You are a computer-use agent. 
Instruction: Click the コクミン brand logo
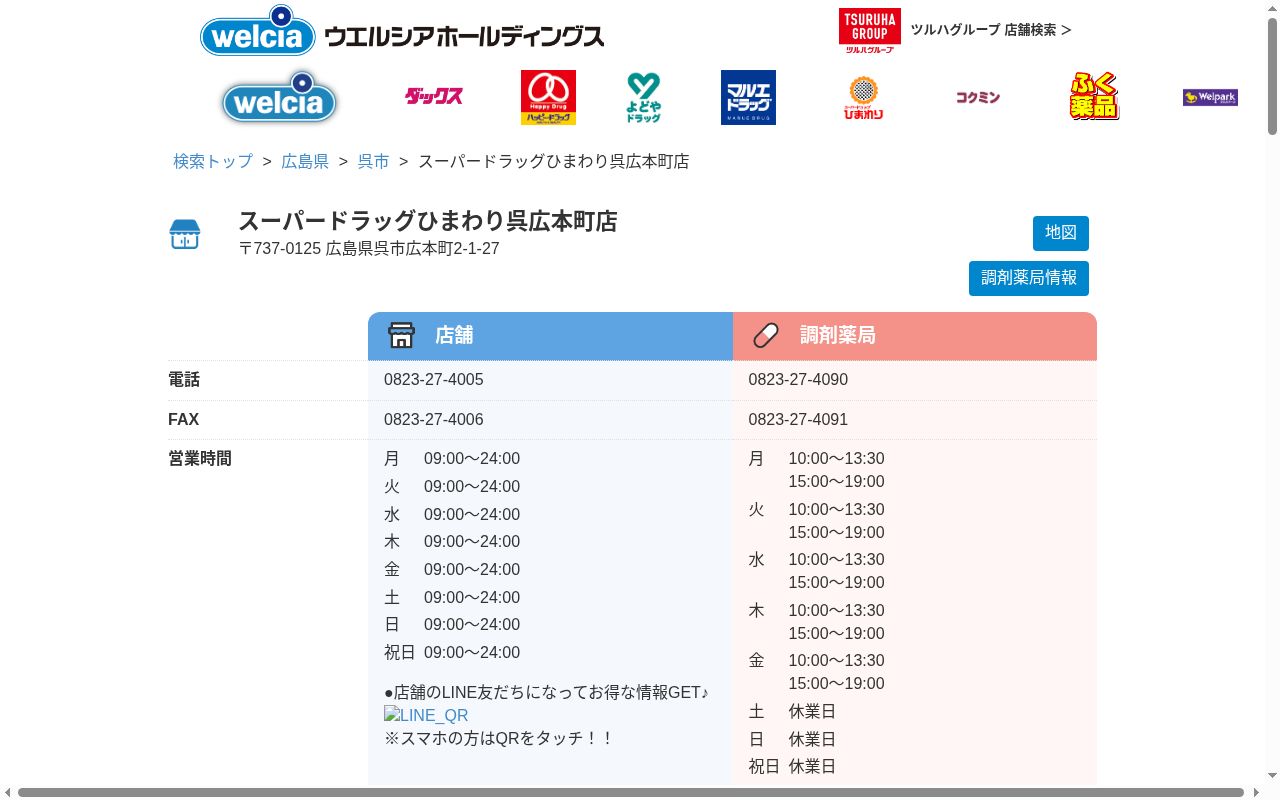(978, 97)
